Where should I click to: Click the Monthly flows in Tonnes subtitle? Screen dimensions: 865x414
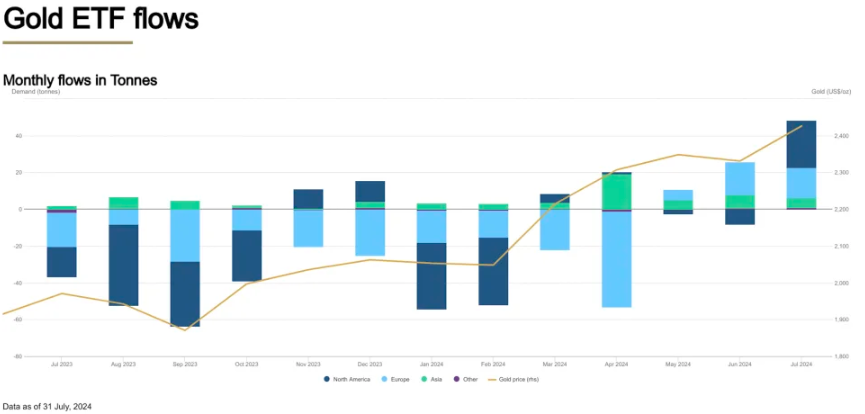click(80, 79)
